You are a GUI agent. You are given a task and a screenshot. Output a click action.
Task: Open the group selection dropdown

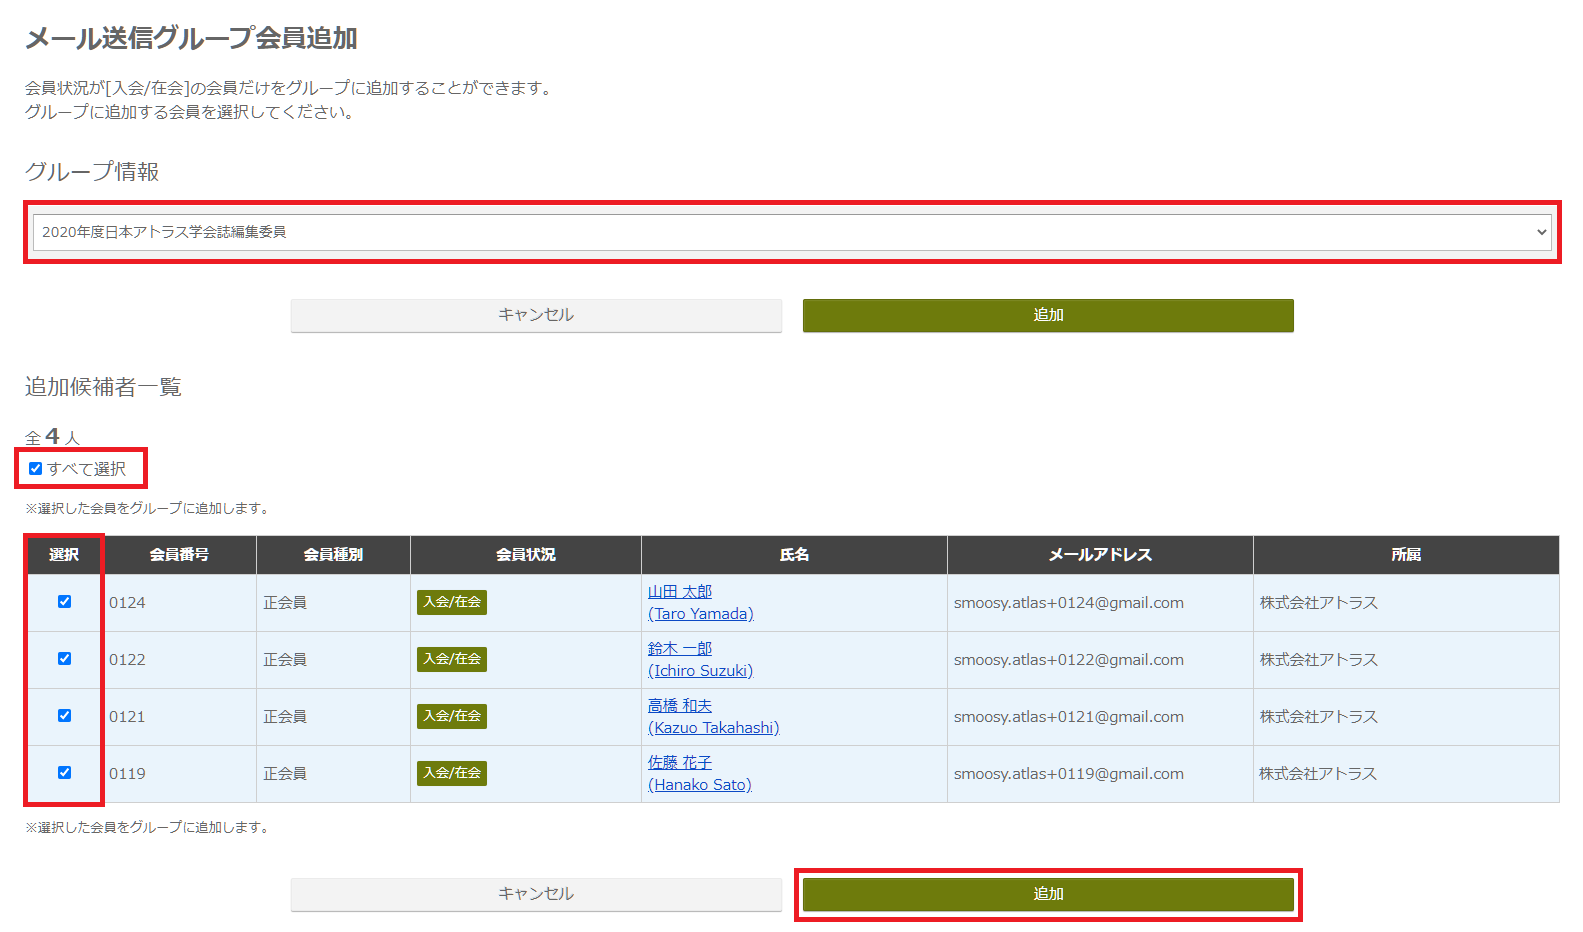coord(791,232)
